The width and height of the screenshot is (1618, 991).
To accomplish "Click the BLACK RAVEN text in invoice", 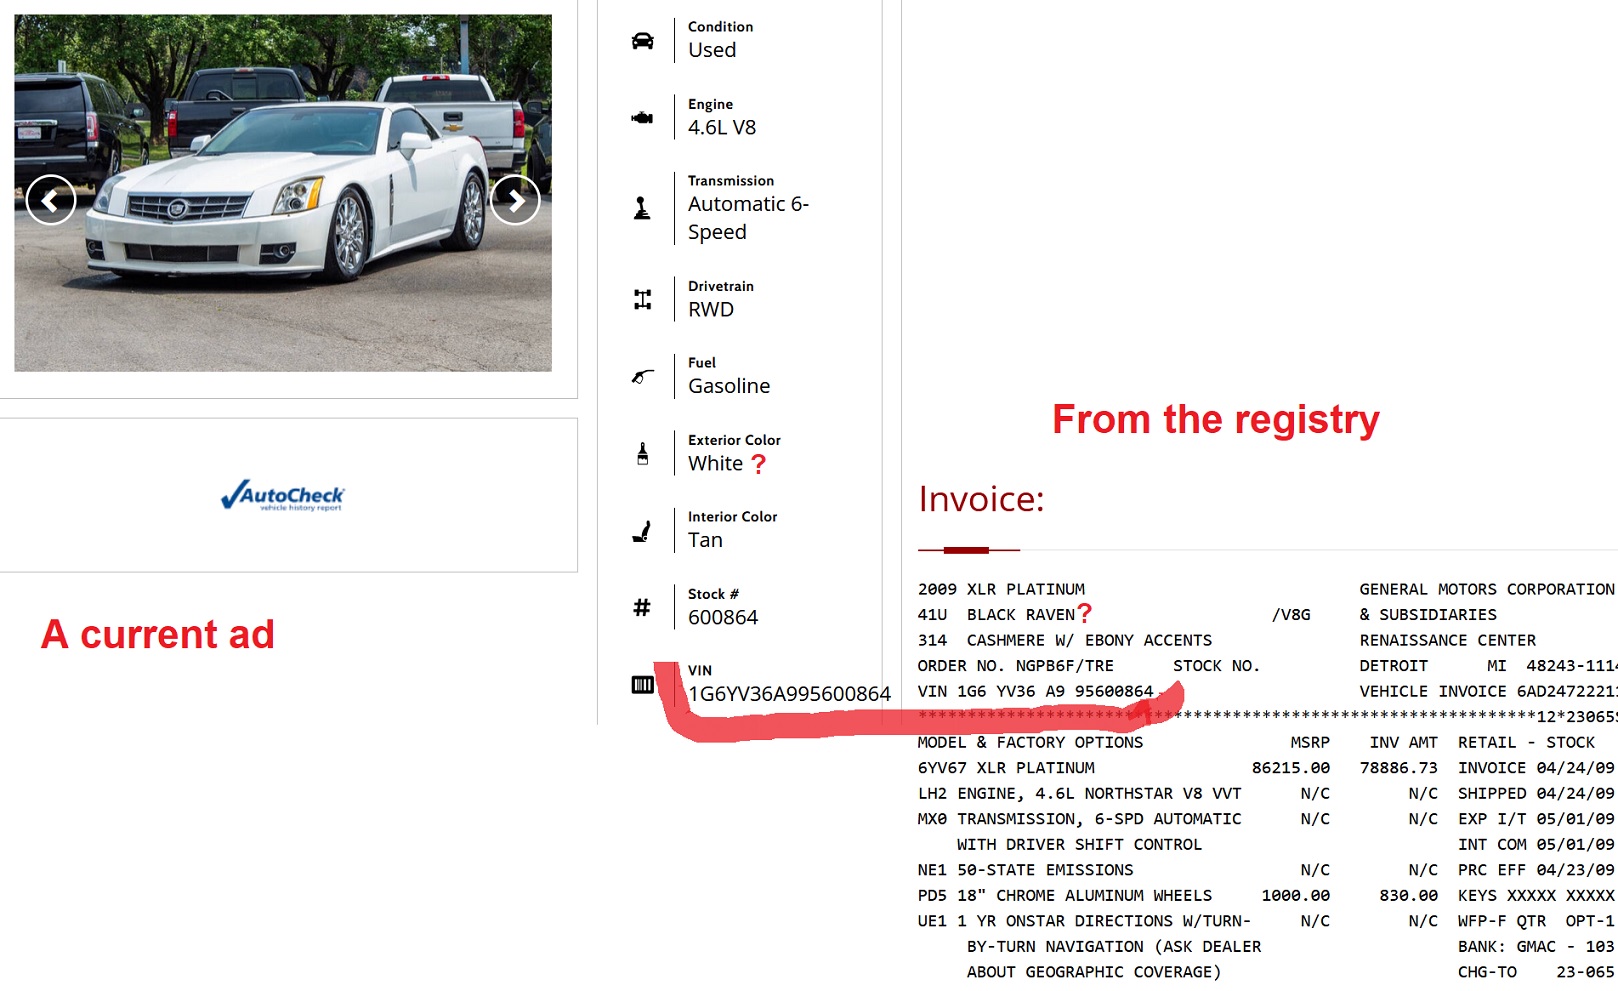I will 1020,615.
